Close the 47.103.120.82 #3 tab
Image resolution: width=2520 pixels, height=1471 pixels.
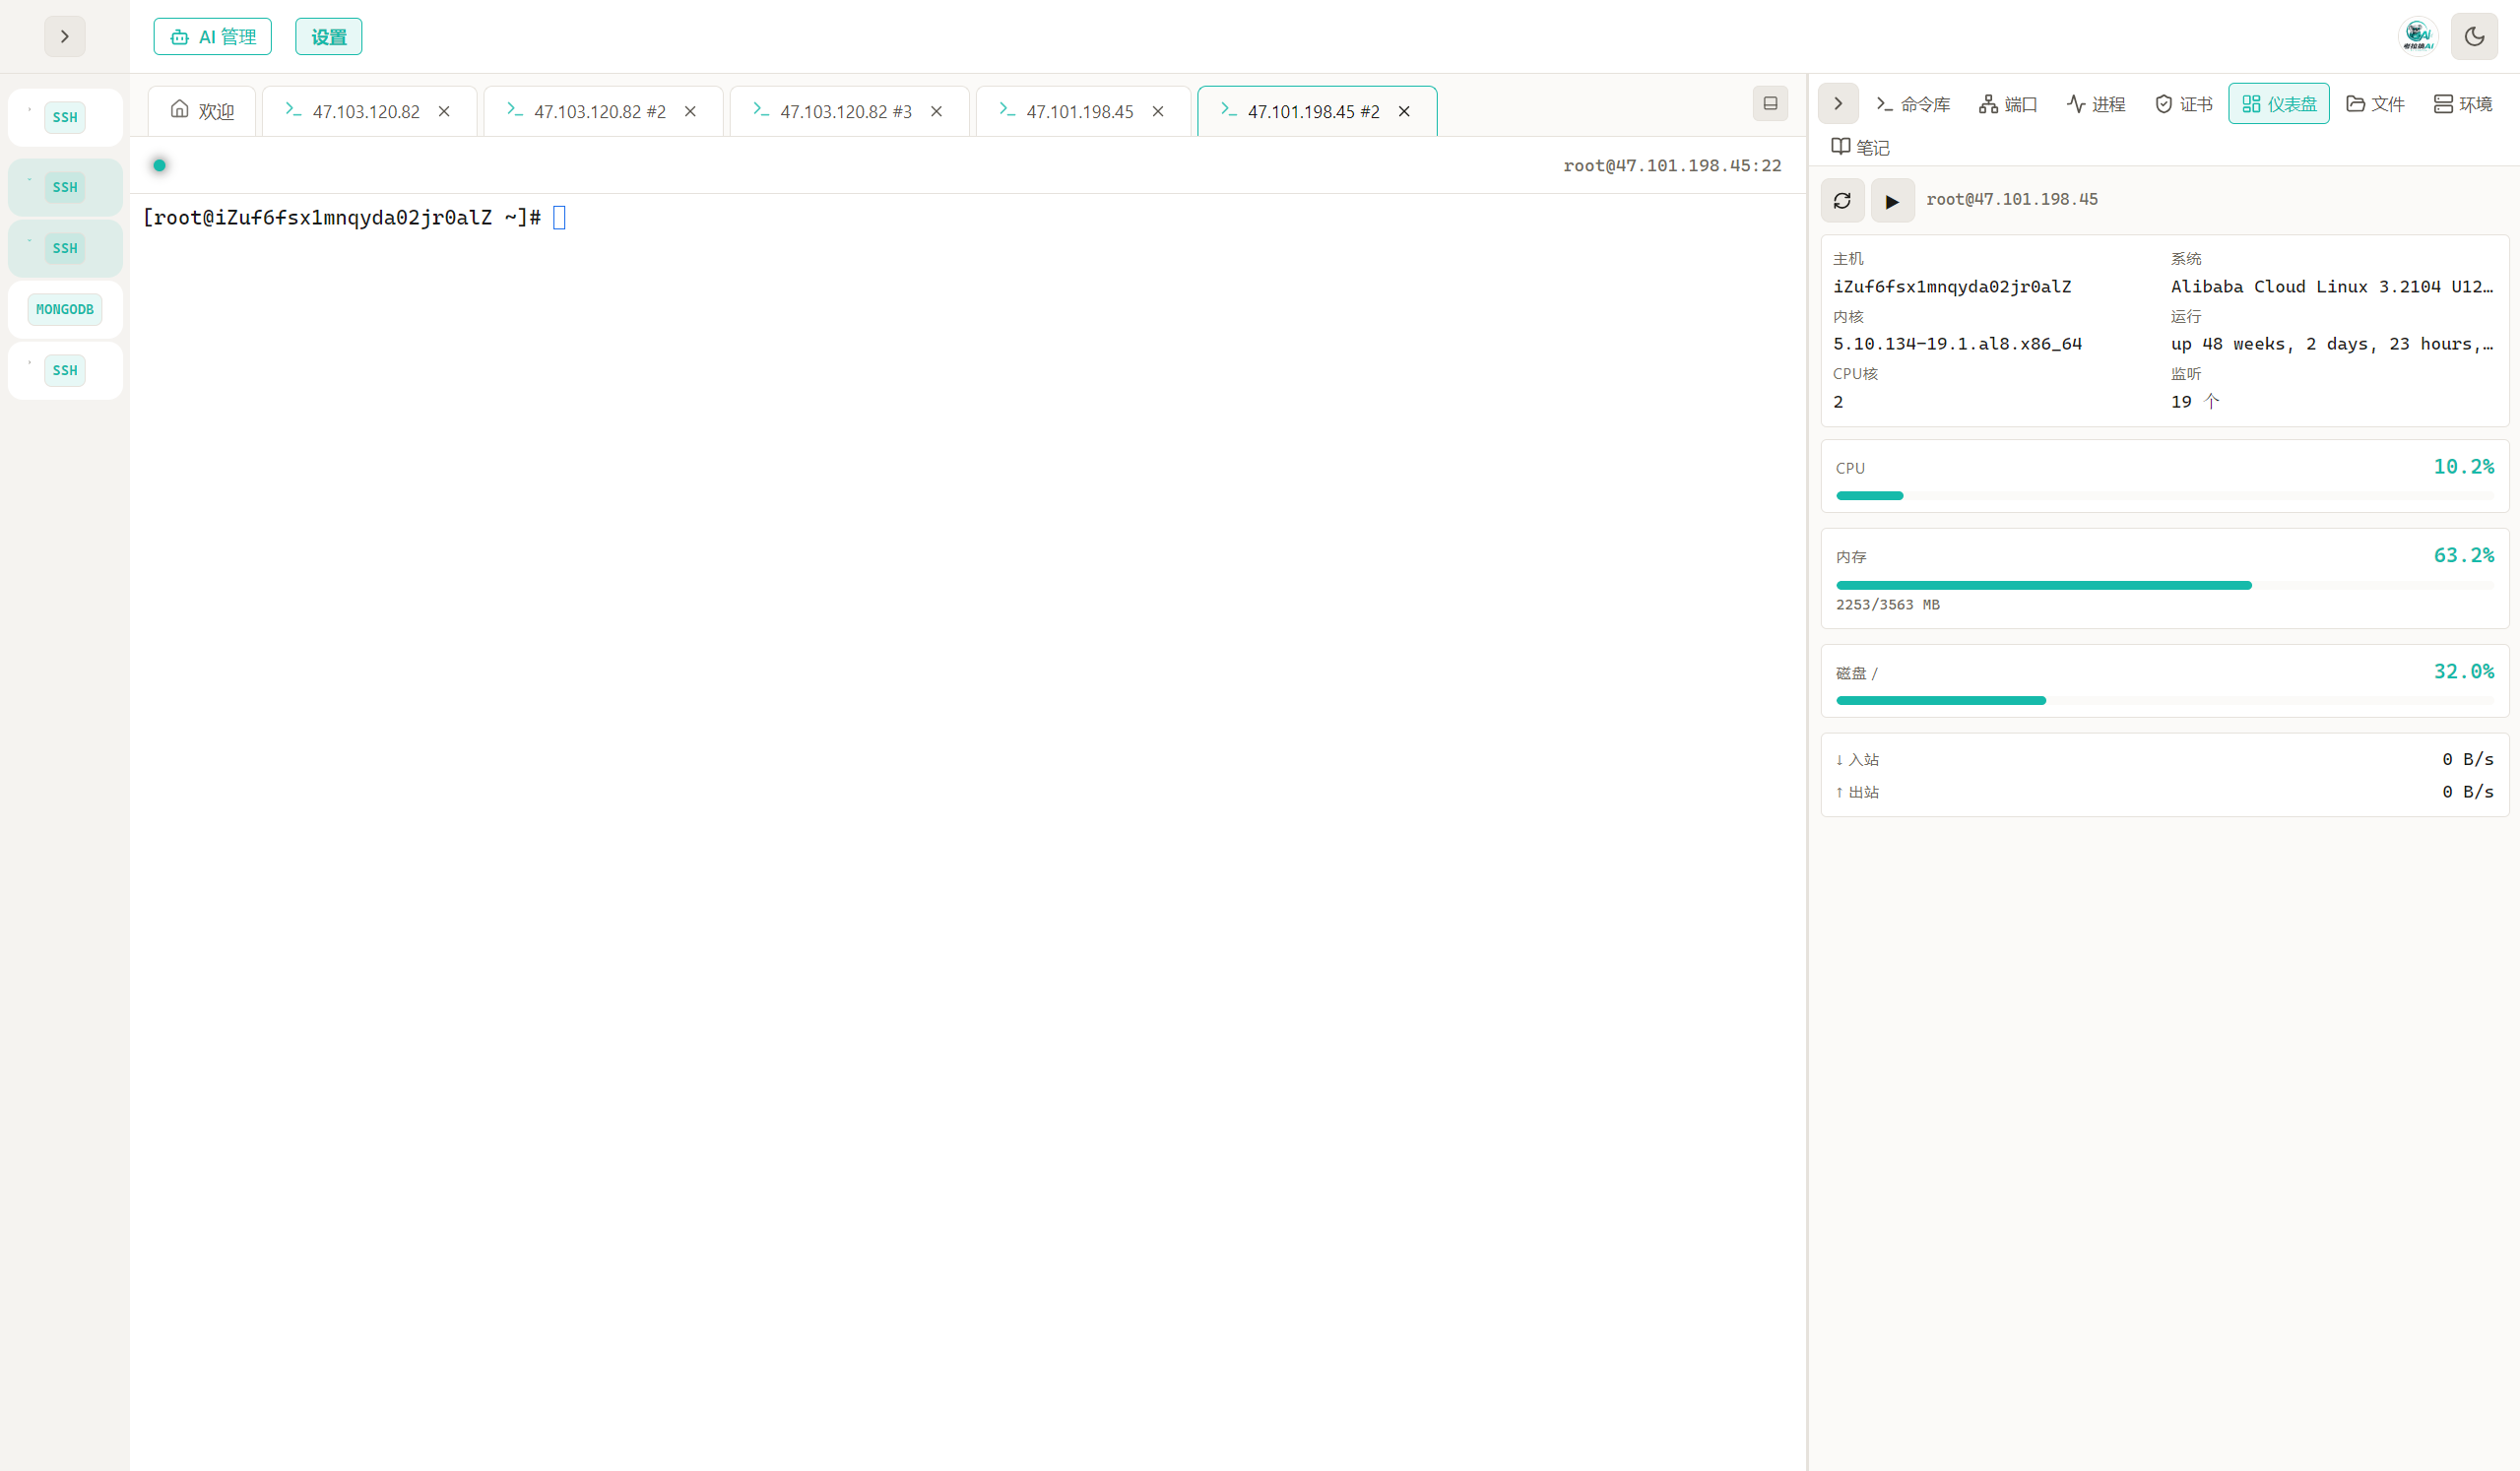[936, 111]
